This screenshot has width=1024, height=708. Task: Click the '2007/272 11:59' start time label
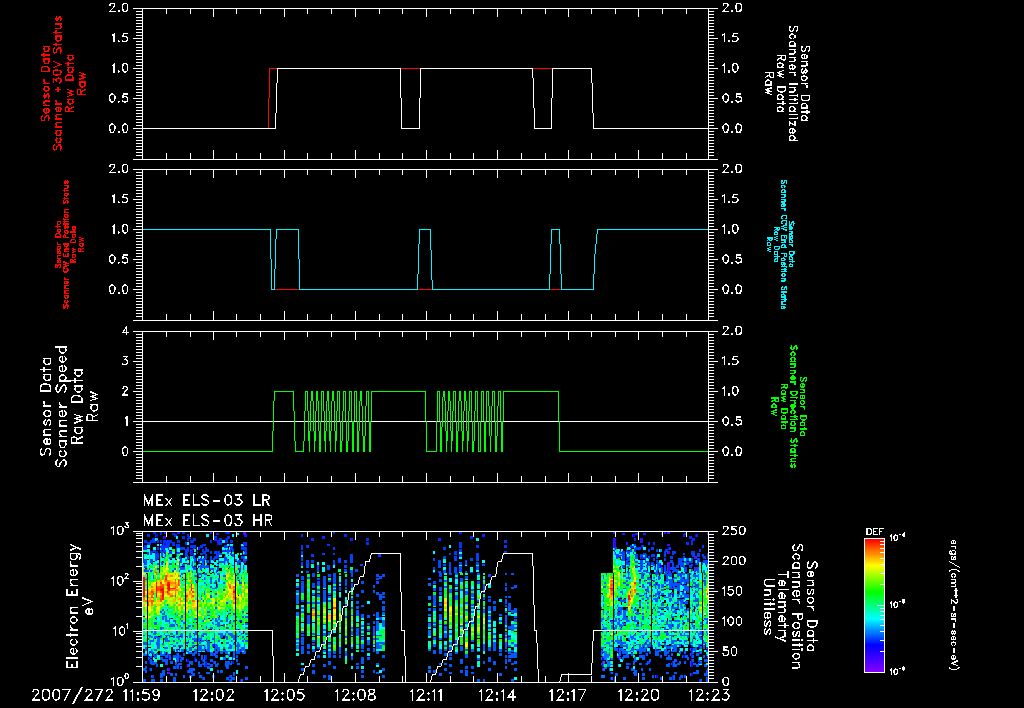pos(95,695)
